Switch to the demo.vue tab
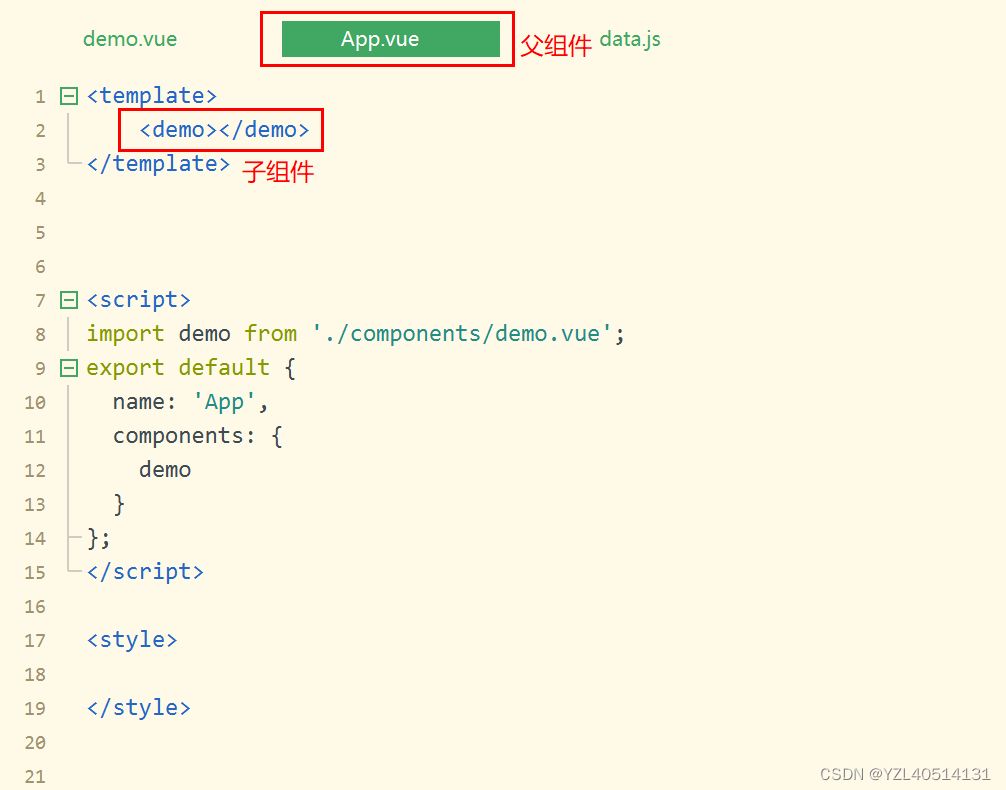Image resolution: width=1006 pixels, height=790 pixels. (x=130, y=39)
